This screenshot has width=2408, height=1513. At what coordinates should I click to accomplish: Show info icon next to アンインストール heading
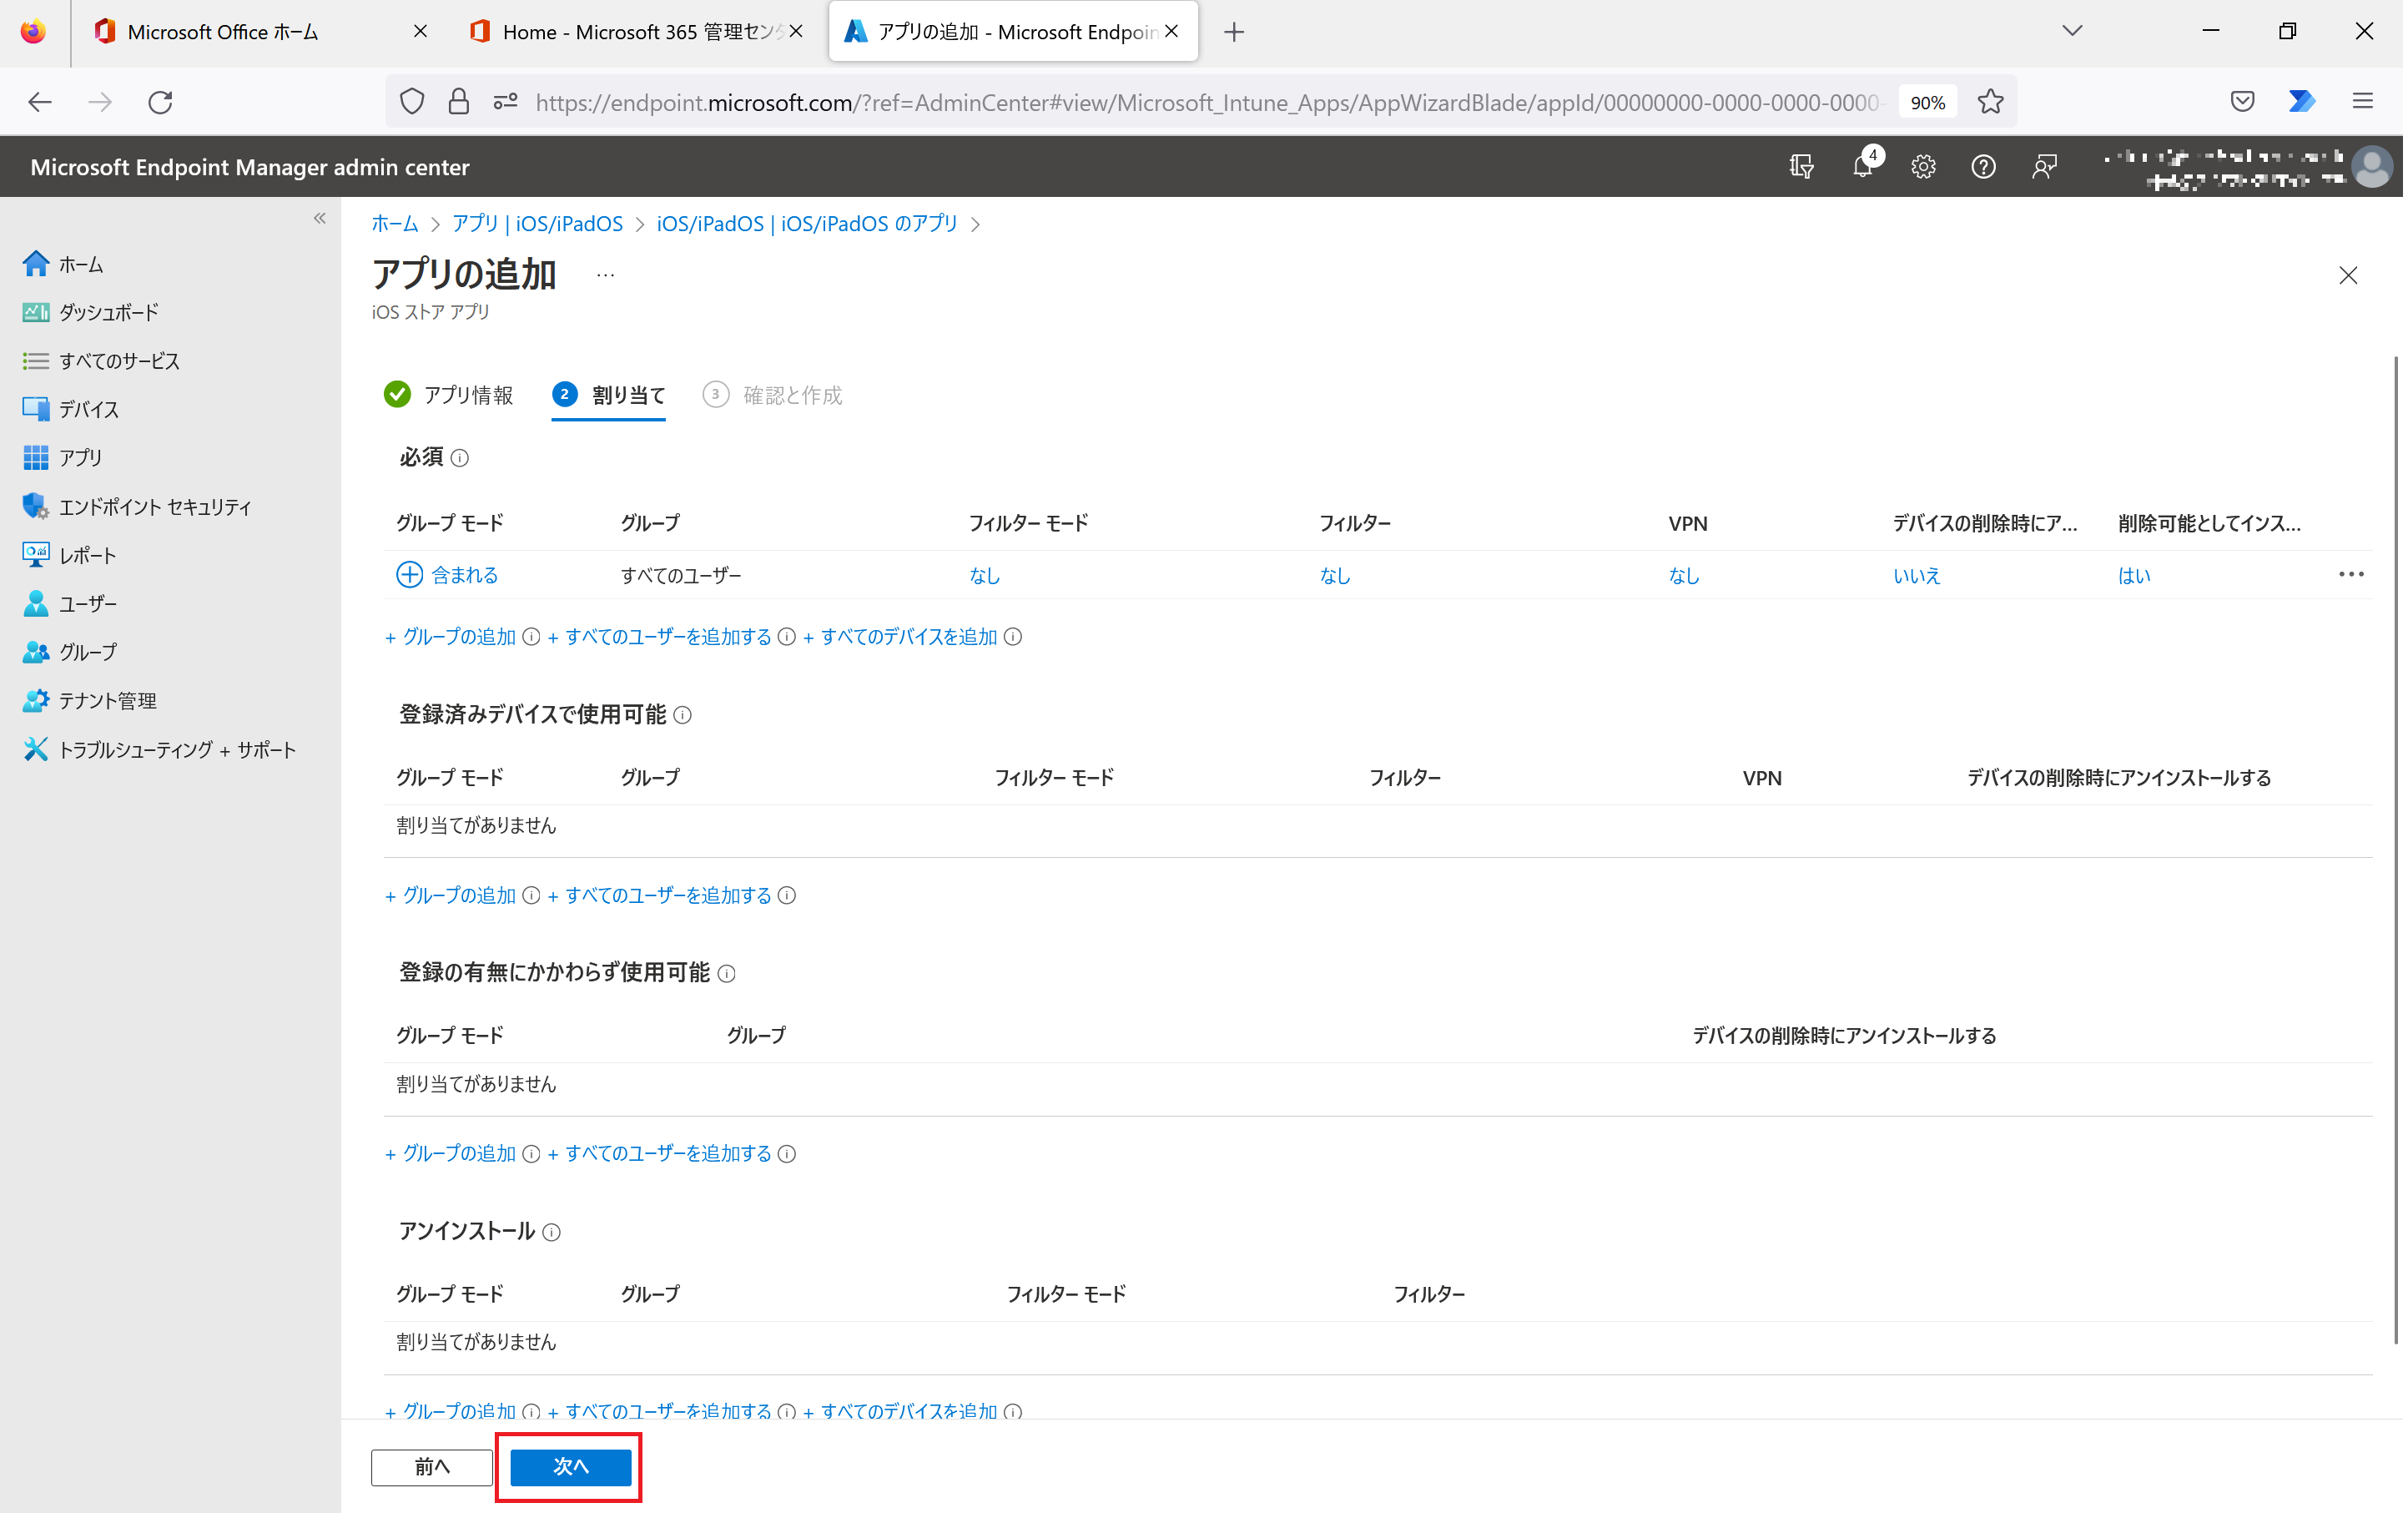pos(552,1232)
